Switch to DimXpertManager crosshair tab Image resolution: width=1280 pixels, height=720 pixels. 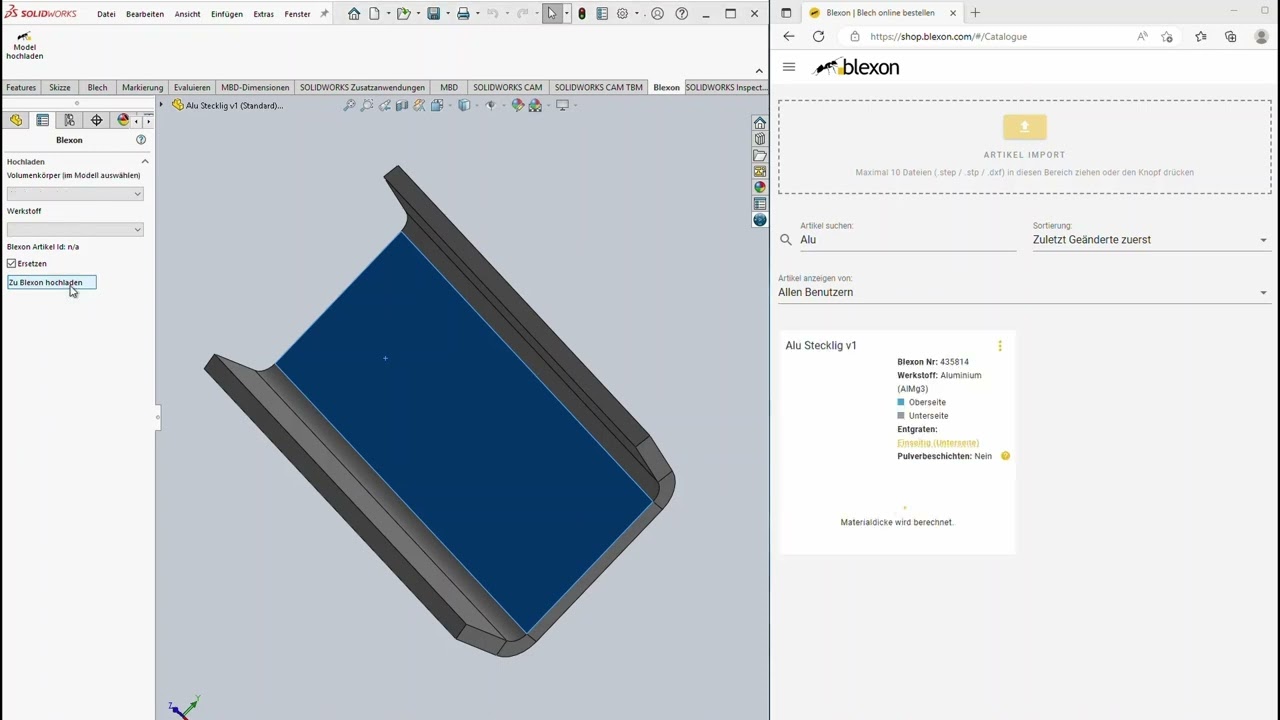pyautogui.click(x=96, y=120)
